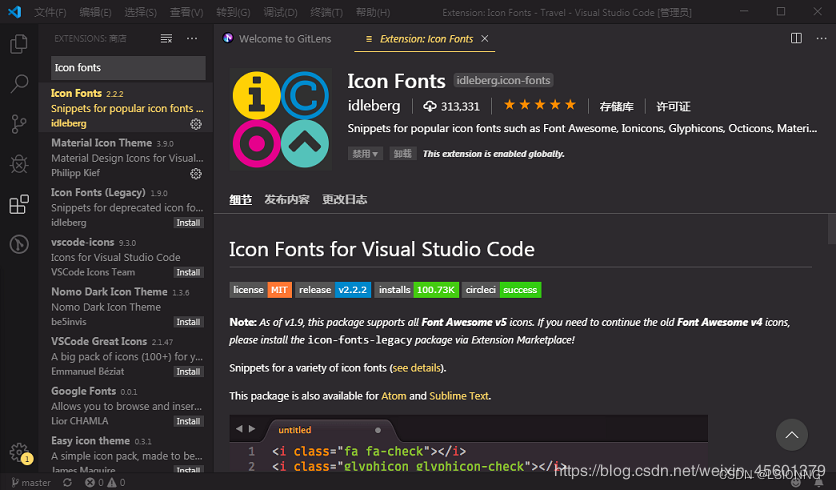Click the release v2.2.2 badge
Image resolution: width=836 pixels, height=490 pixels.
pos(333,290)
